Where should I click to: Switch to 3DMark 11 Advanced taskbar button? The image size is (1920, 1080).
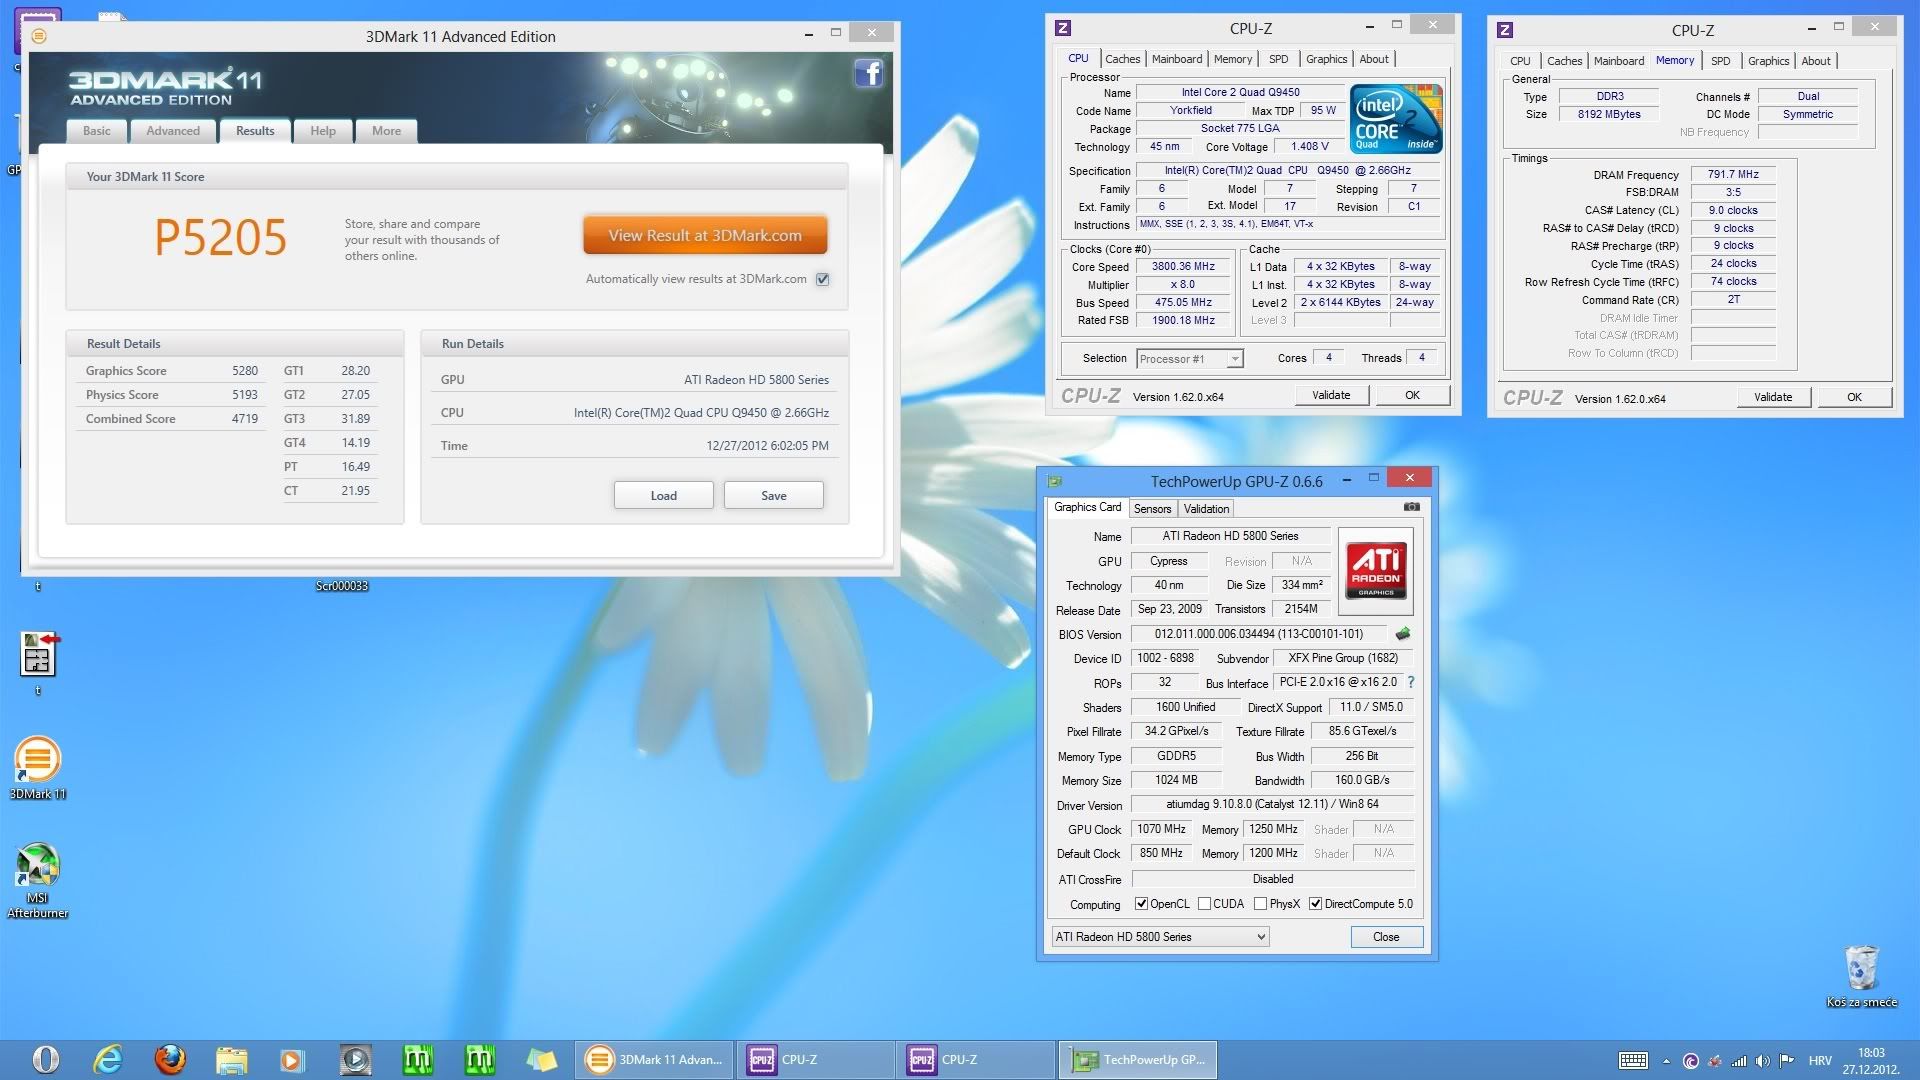pyautogui.click(x=654, y=1060)
